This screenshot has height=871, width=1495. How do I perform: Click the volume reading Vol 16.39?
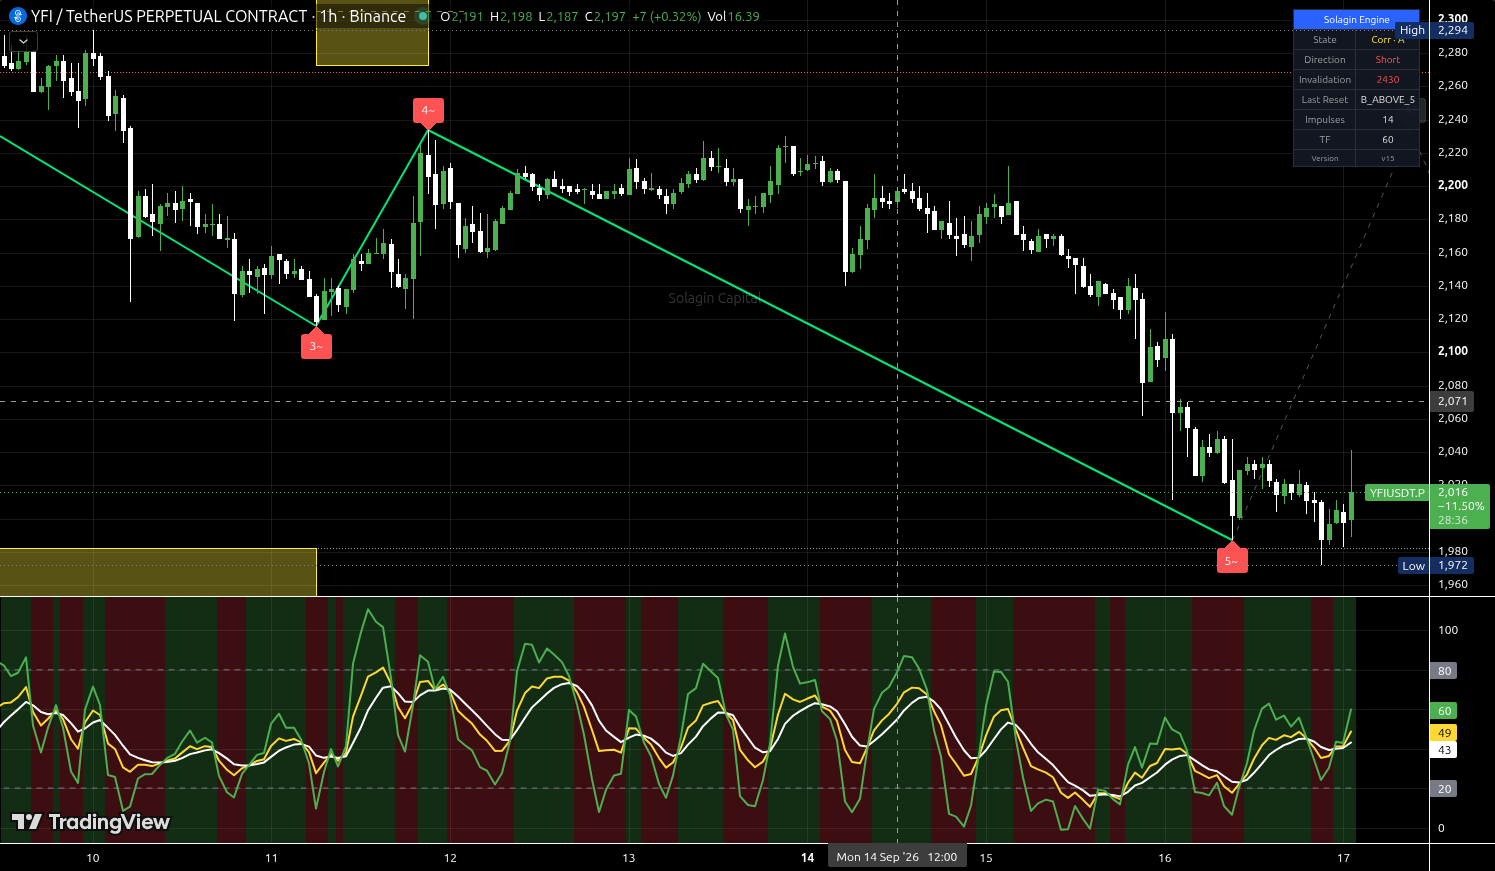733,16
